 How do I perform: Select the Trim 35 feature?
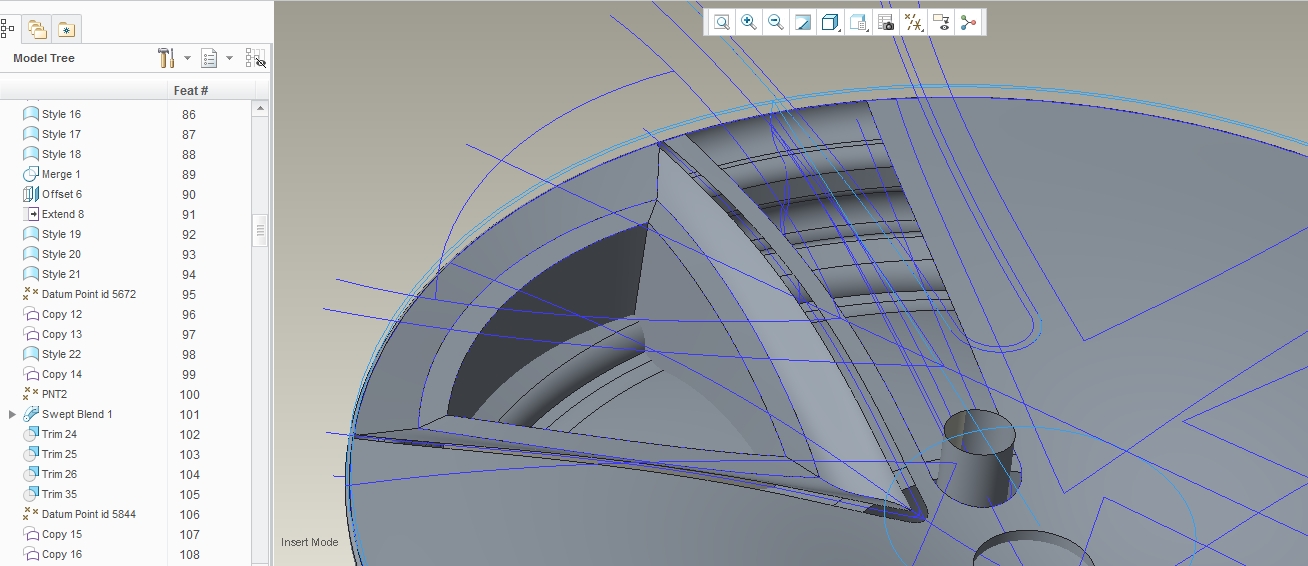[59, 494]
